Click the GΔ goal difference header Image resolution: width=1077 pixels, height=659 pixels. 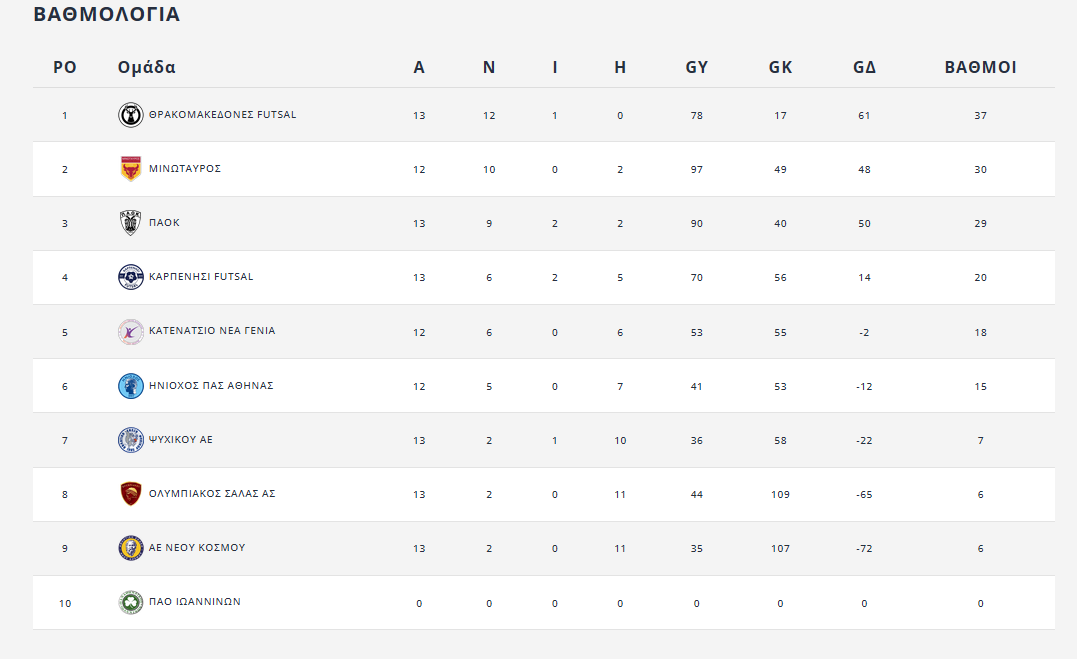click(x=864, y=68)
